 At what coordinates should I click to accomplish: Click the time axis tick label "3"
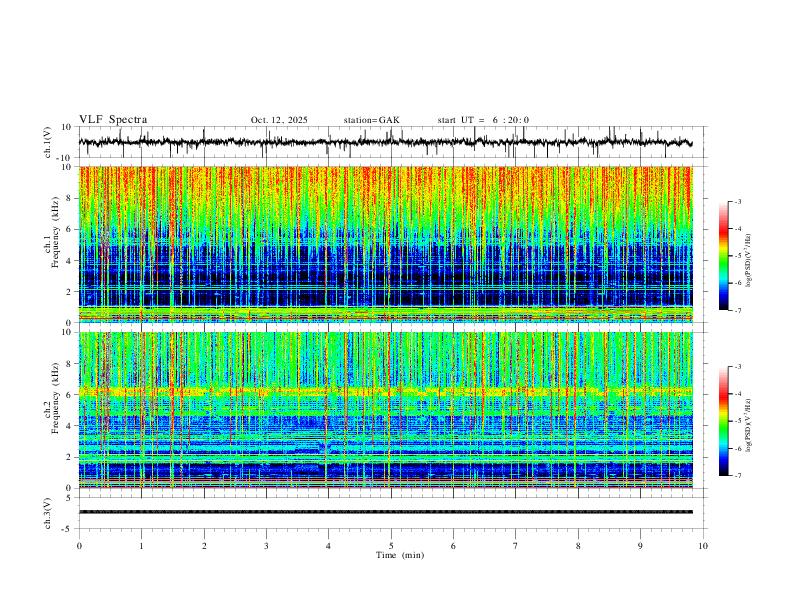point(266,546)
